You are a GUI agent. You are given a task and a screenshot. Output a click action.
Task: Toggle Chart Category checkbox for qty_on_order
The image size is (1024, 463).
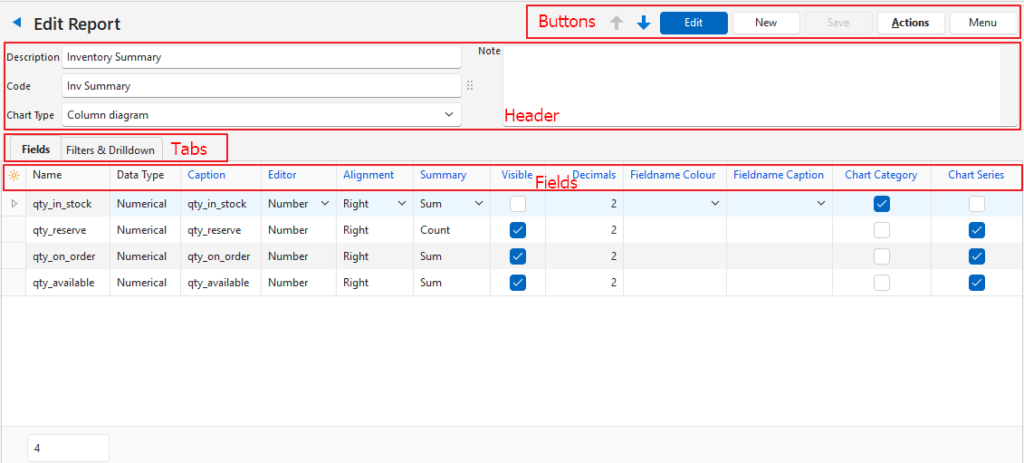click(x=882, y=256)
